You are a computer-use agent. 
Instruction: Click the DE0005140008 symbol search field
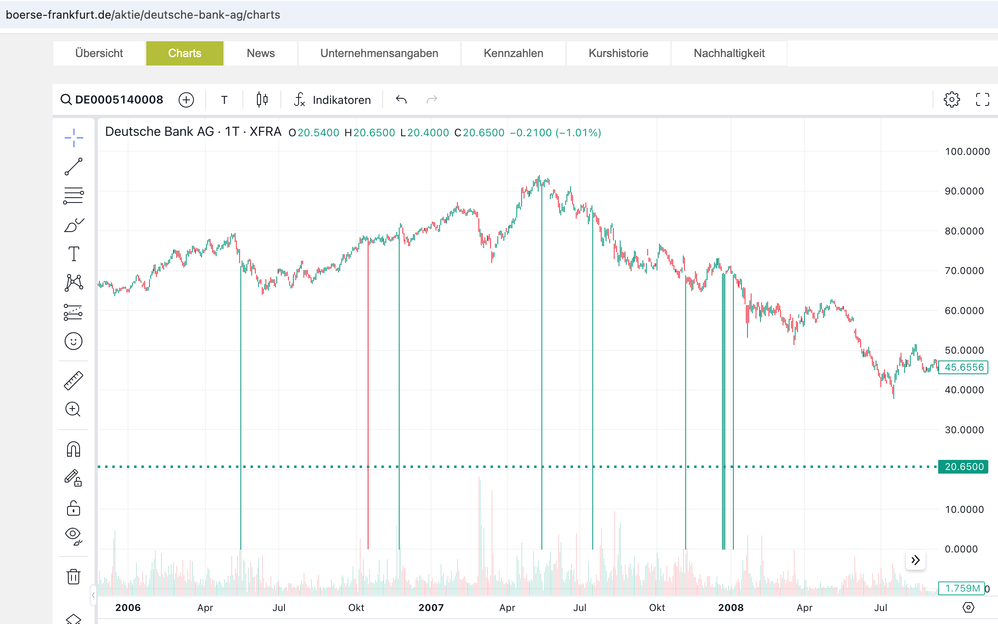click(x=112, y=99)
